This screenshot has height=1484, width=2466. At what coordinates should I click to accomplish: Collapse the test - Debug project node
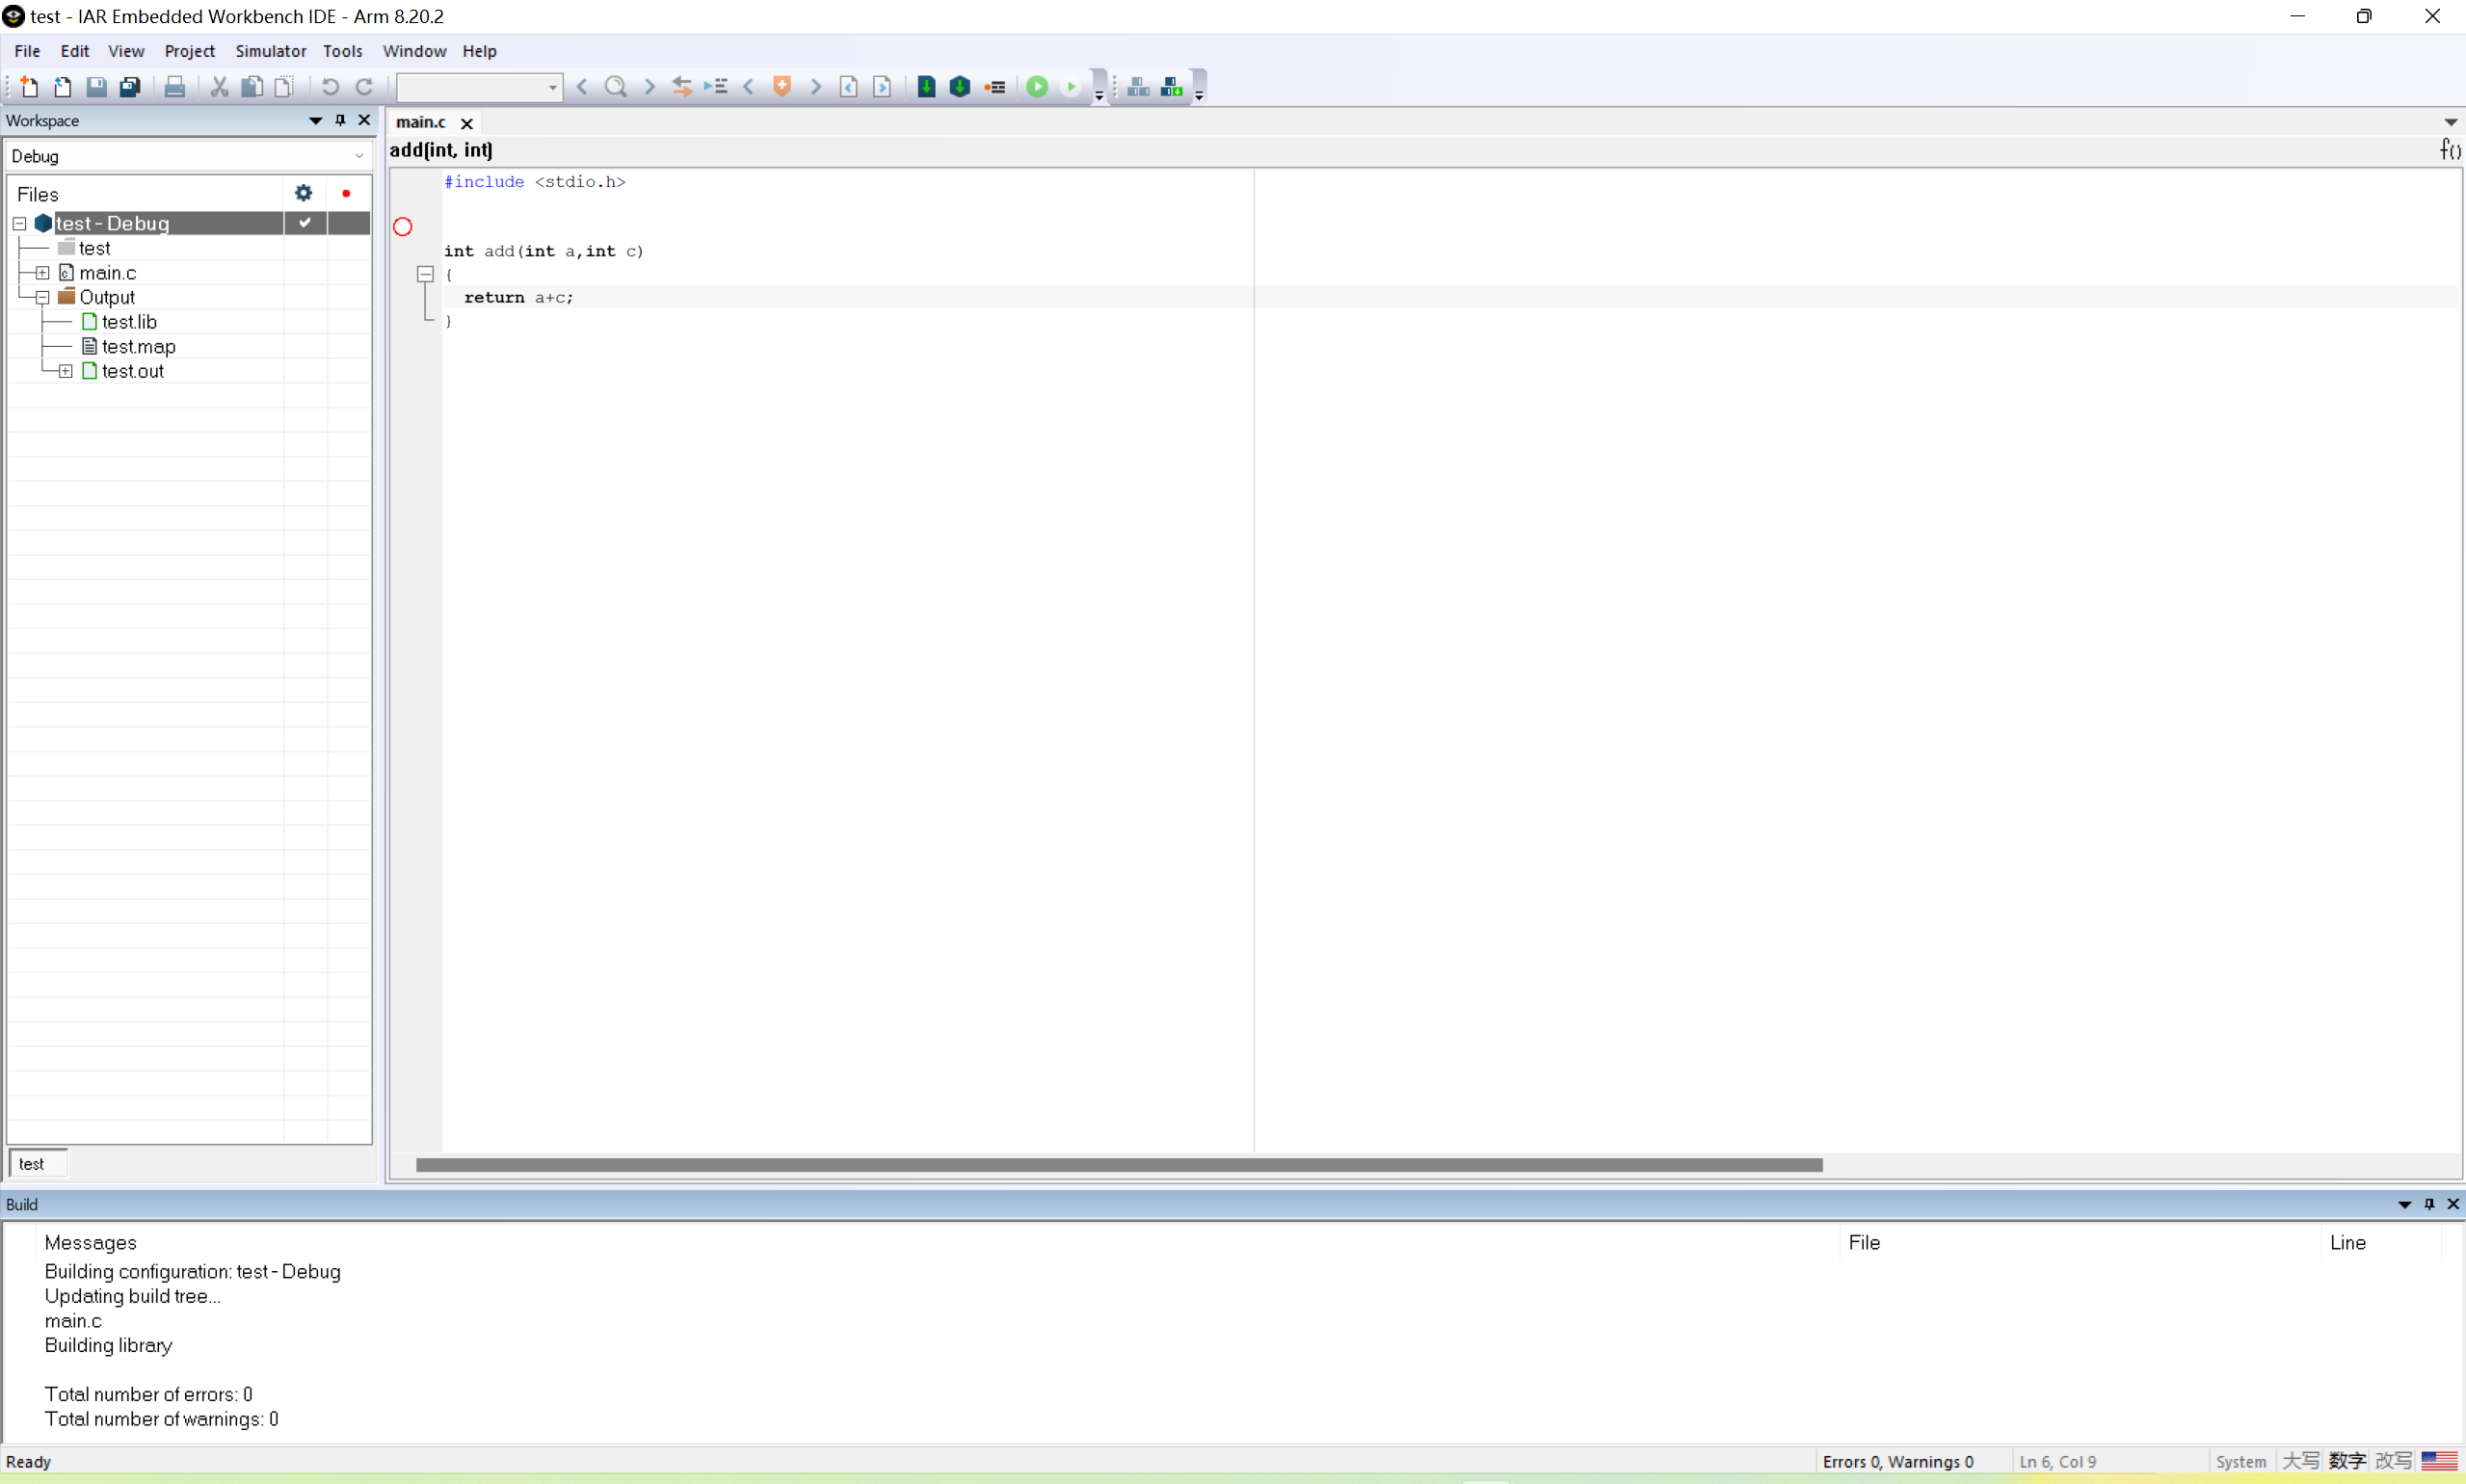coord(19,223)
